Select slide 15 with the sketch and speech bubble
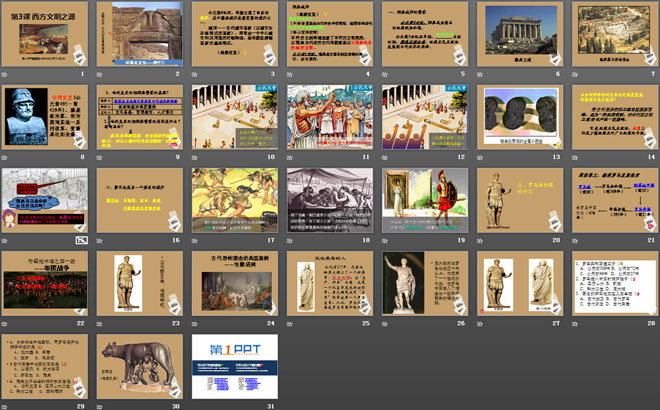The height and width of the screenshot is (410, 660). point(45,200)
